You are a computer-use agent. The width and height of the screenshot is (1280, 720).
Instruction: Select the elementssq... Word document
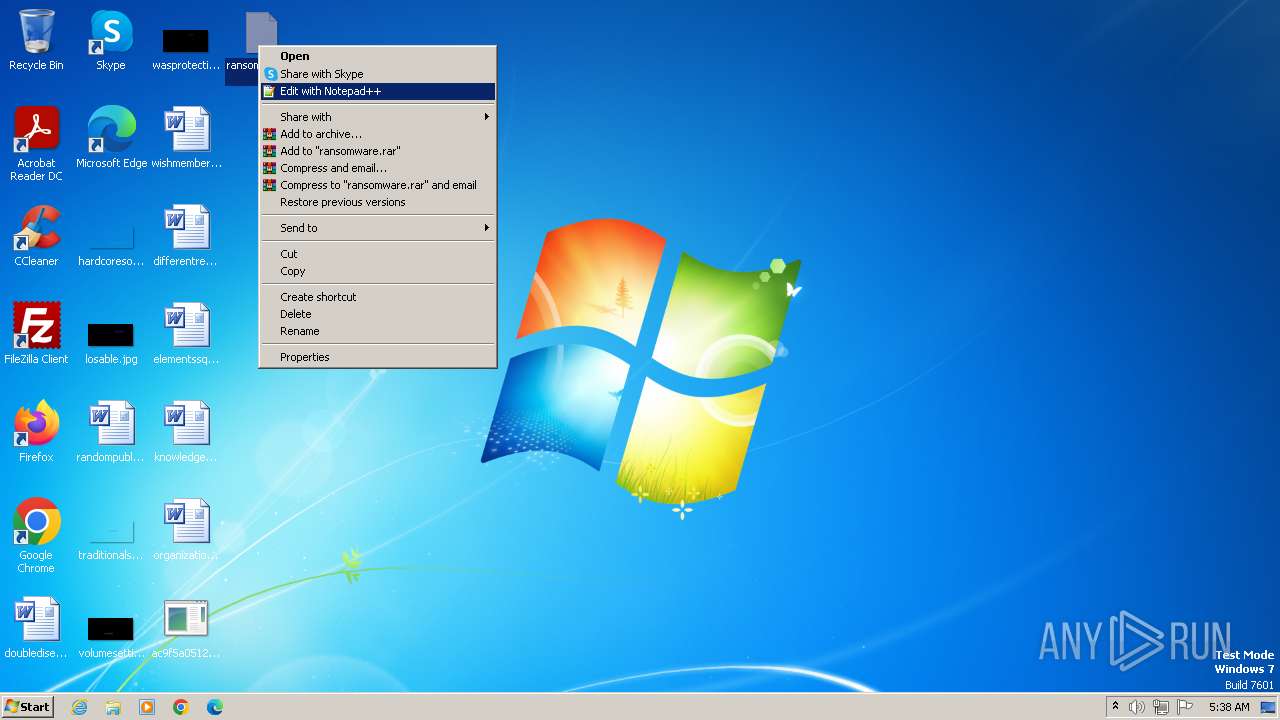[186, 333]
